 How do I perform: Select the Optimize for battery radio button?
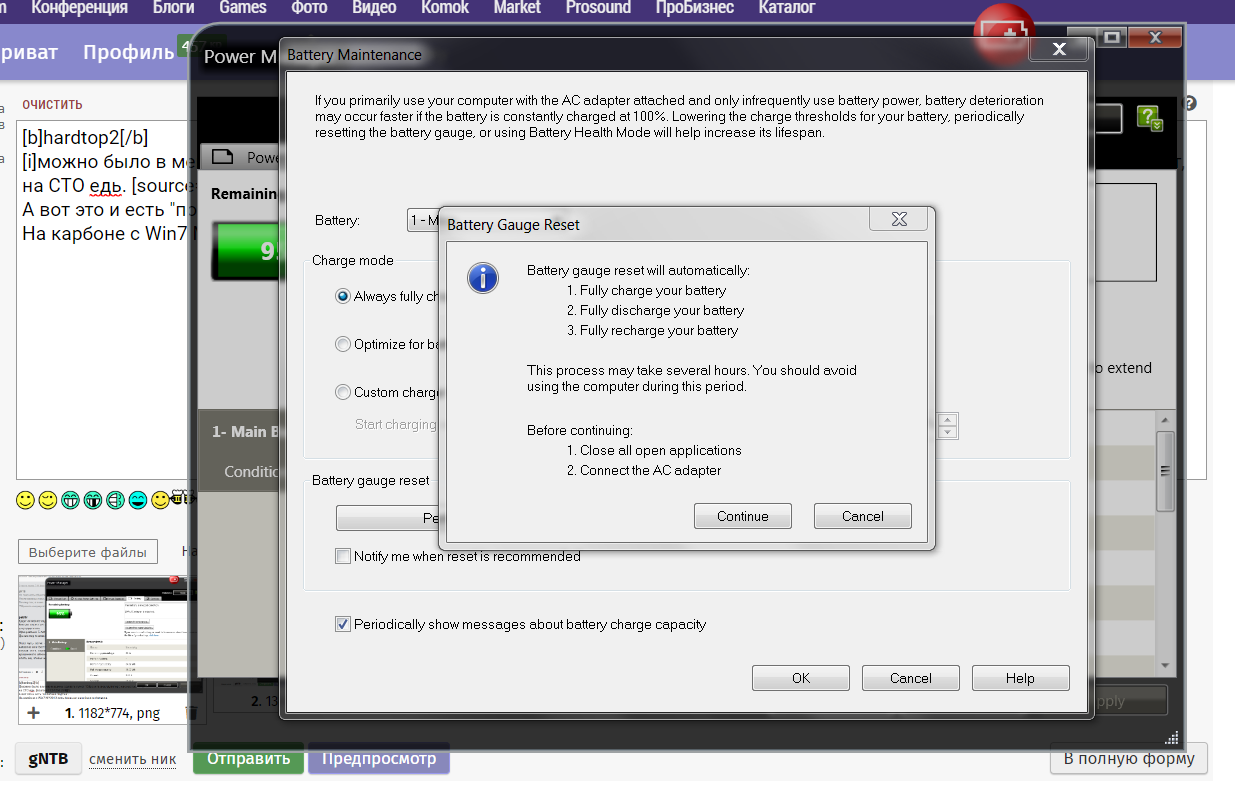coord(343,344)
